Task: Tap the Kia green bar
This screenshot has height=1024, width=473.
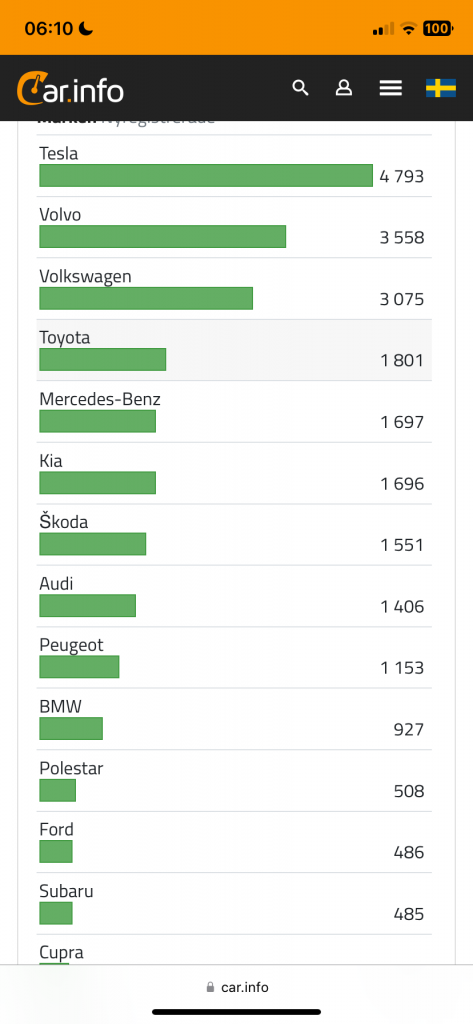Action: coord(97,483)
